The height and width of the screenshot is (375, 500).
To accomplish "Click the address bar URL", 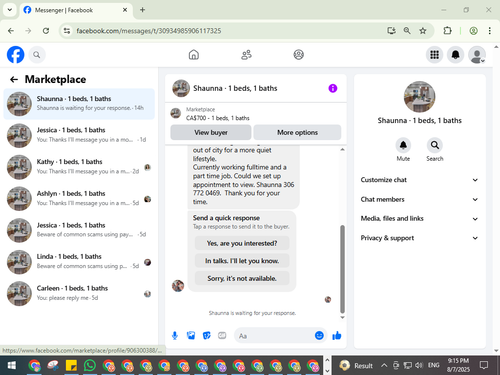I will point(149,31).
